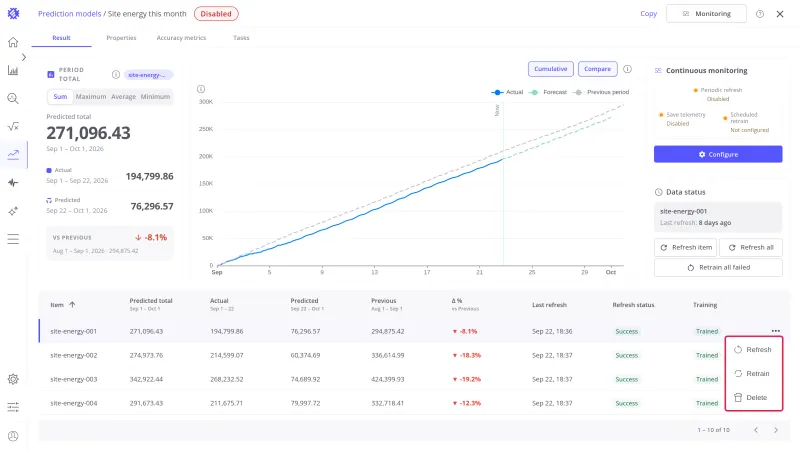This screenshot has width=800, height=450.
Task: Click the Copy link
Action: click(648, 14)
